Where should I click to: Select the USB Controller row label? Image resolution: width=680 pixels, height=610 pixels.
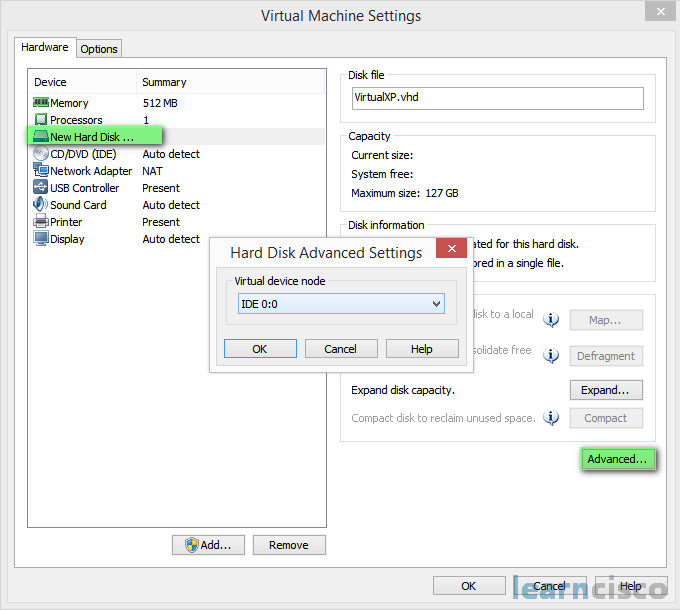85,188
